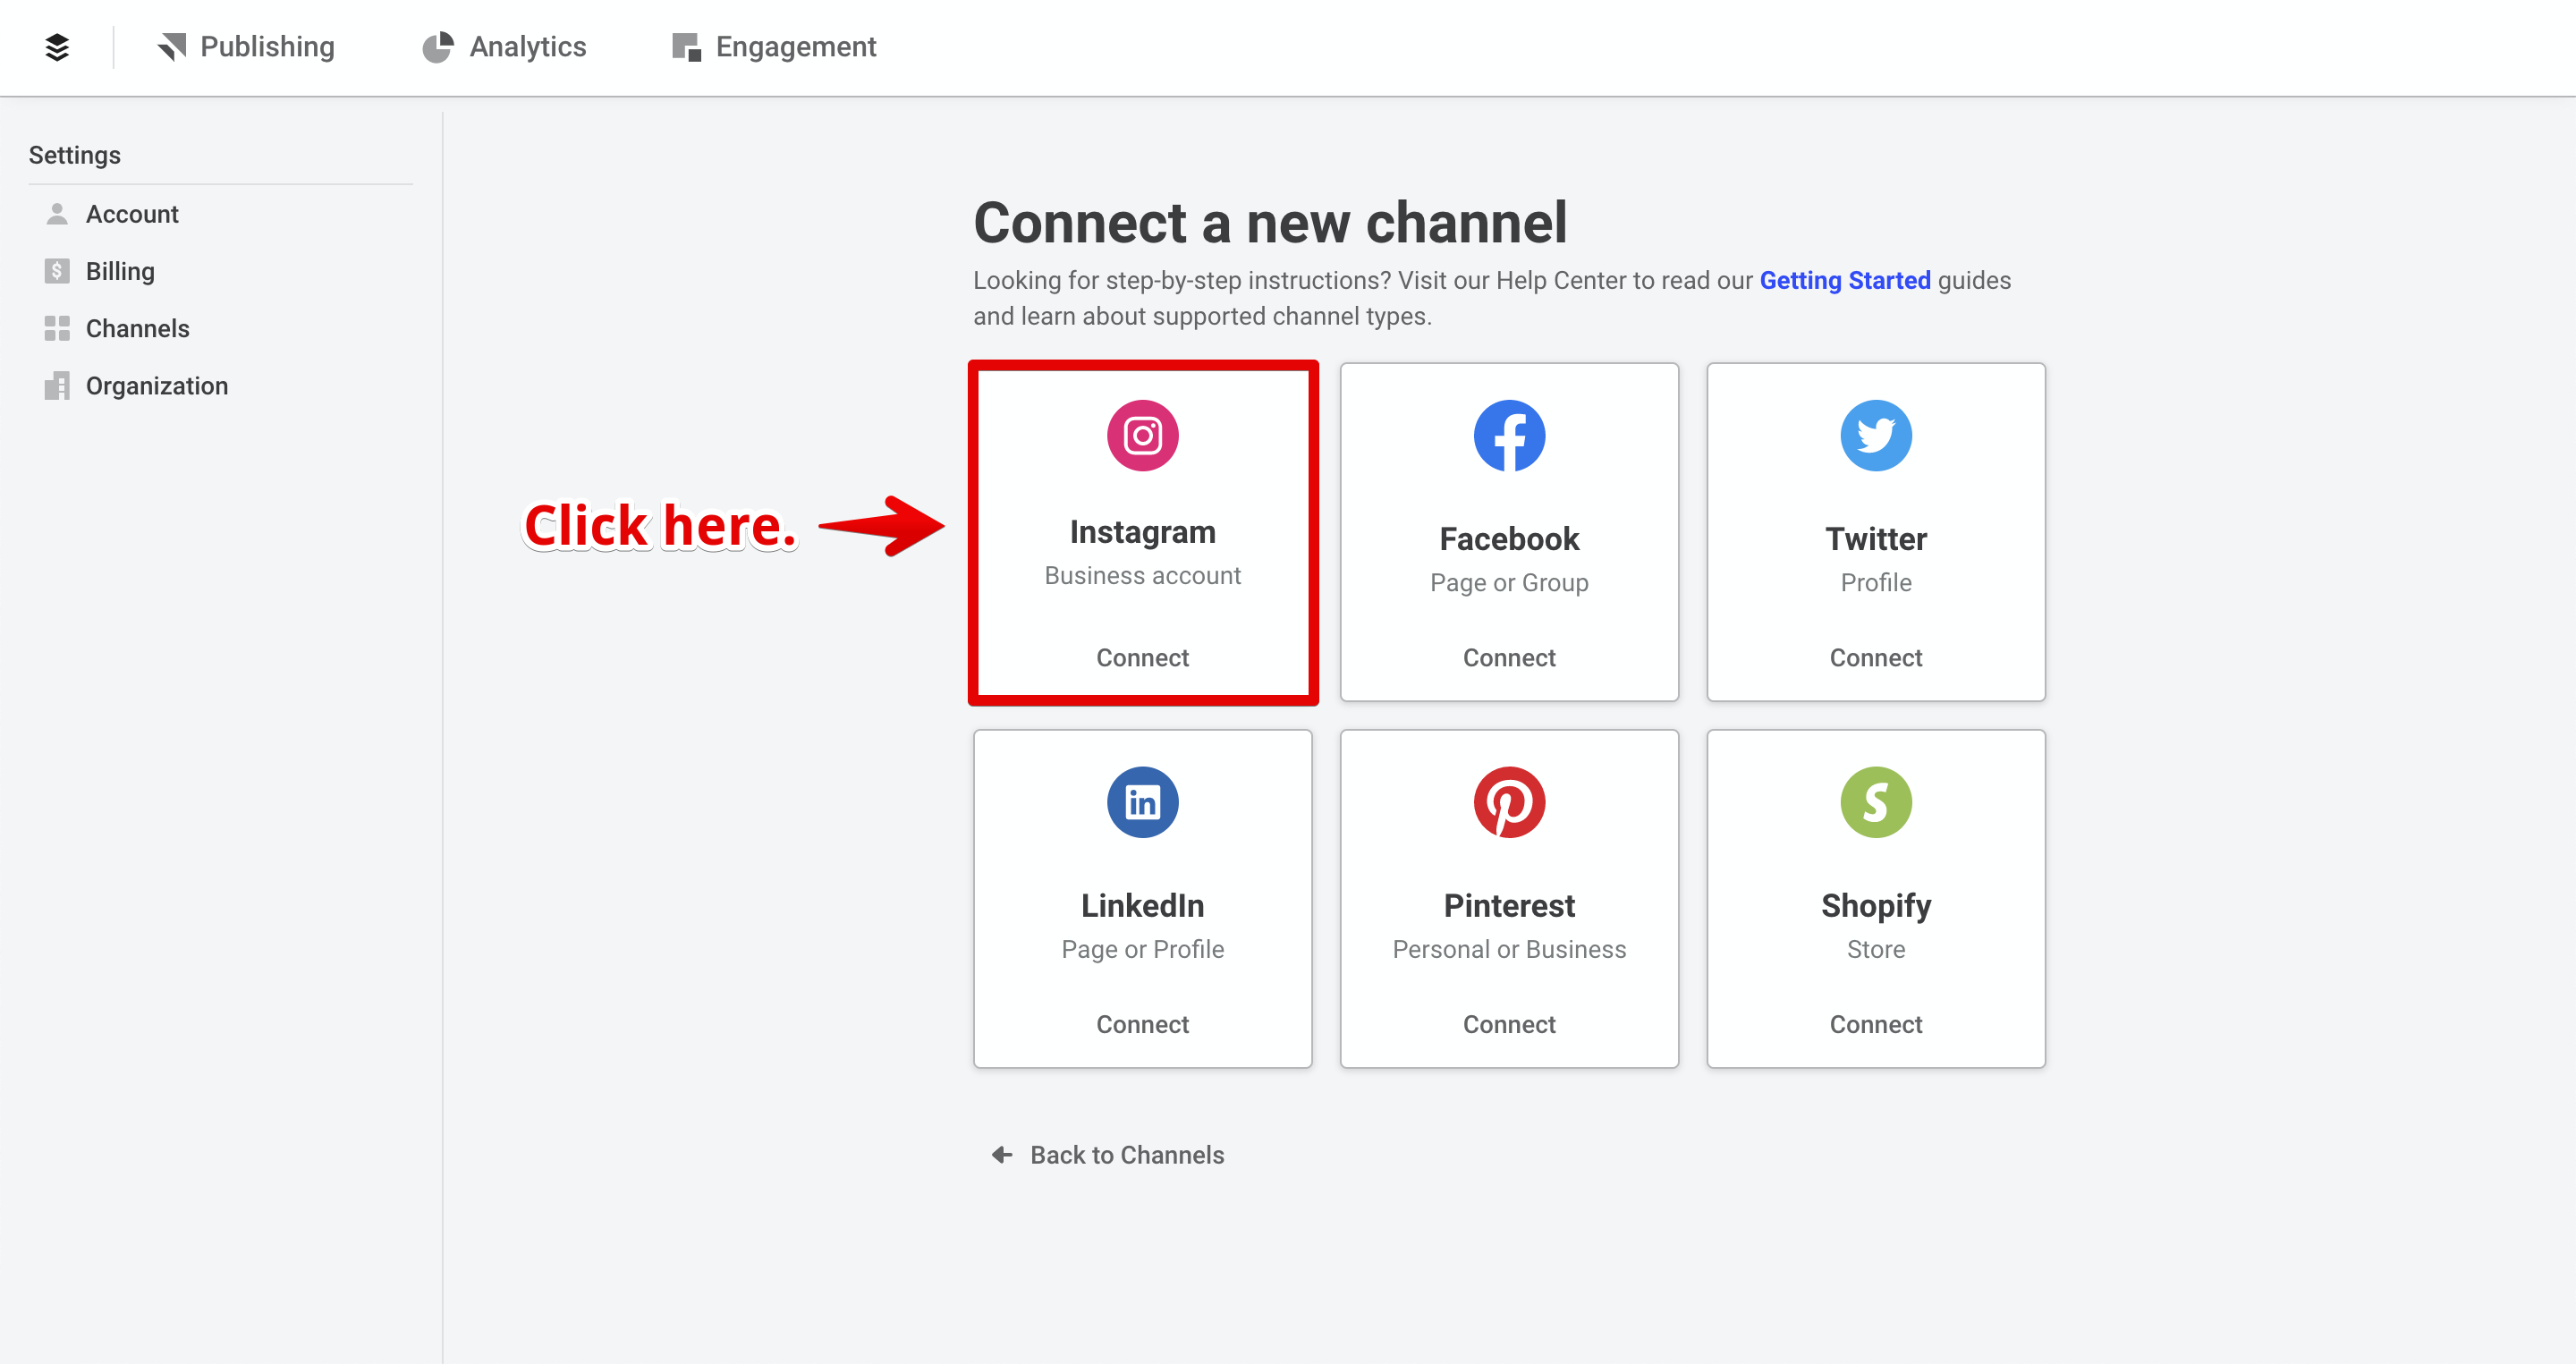Click the Analytics pie chart icon
The image size is (2576, 1364).
[437, 47]
